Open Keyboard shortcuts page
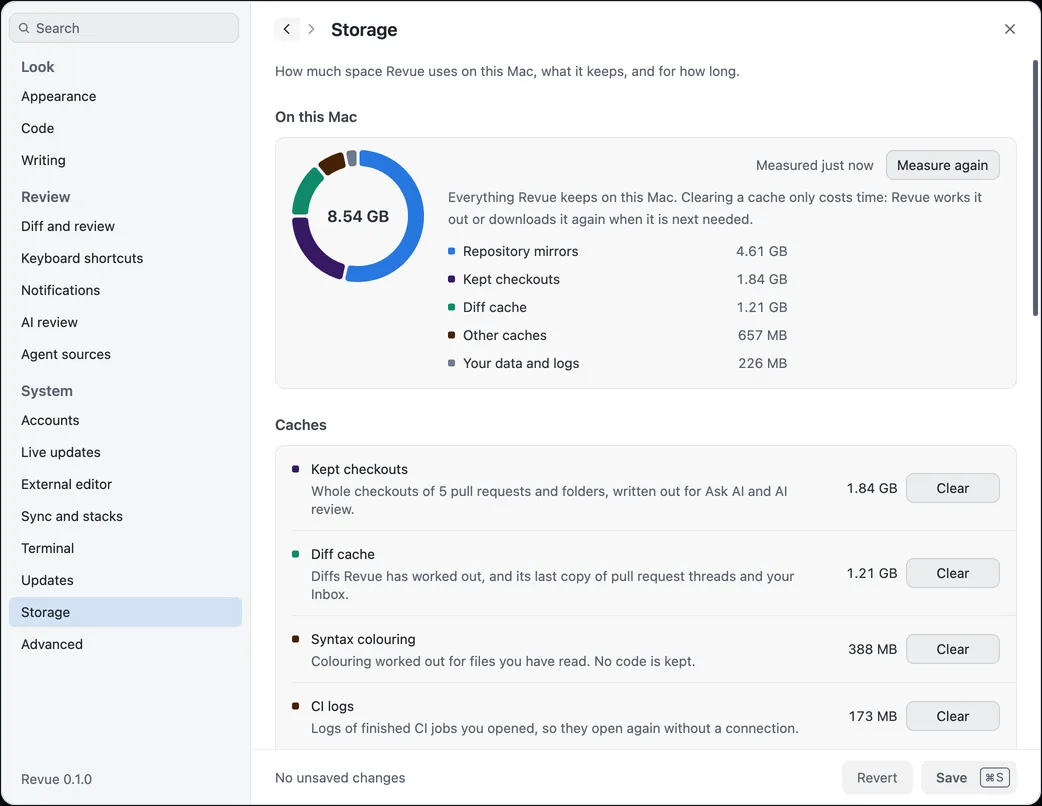Image resolution: width=1042 pixels, height=806 pixels. point(126,258)
